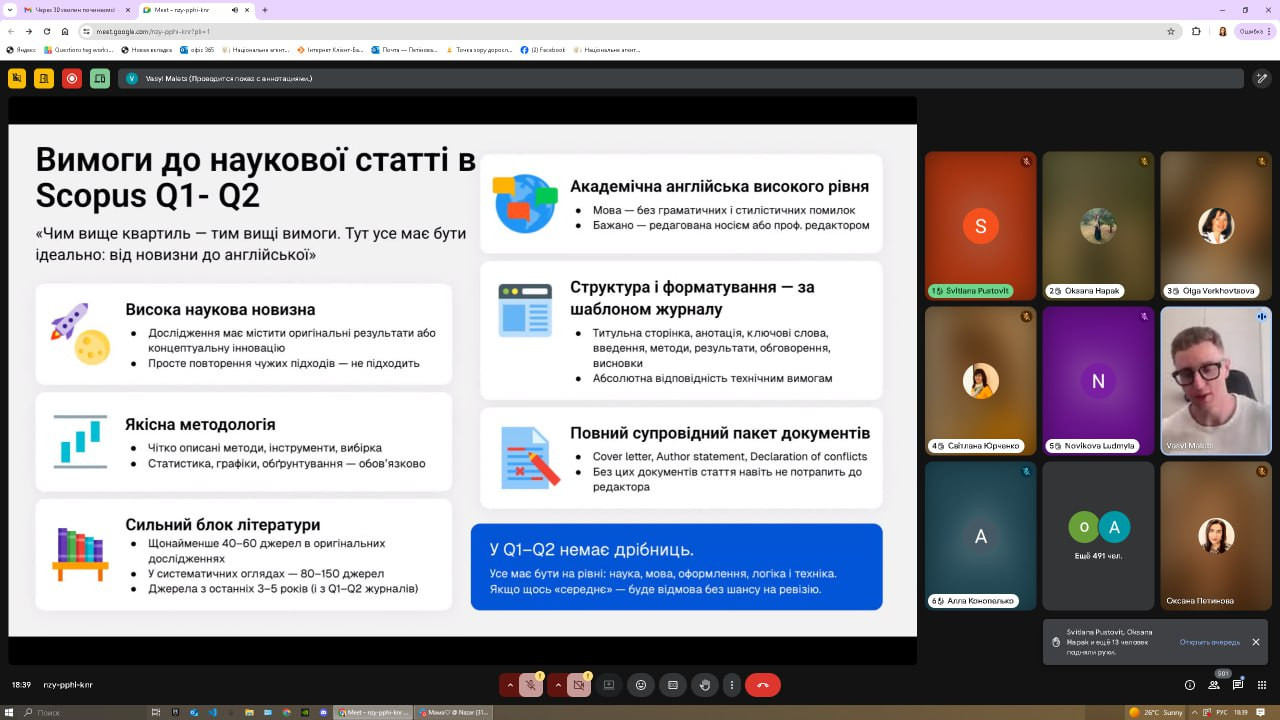Click the present screen icon
Image resolution: width=1280 pixels, height=720 pixels.
609,685
